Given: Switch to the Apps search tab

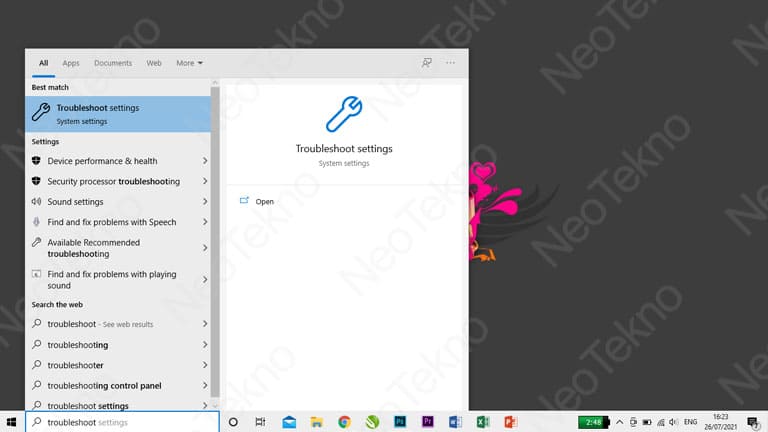Looking at the screenshot, I should 71,63.
